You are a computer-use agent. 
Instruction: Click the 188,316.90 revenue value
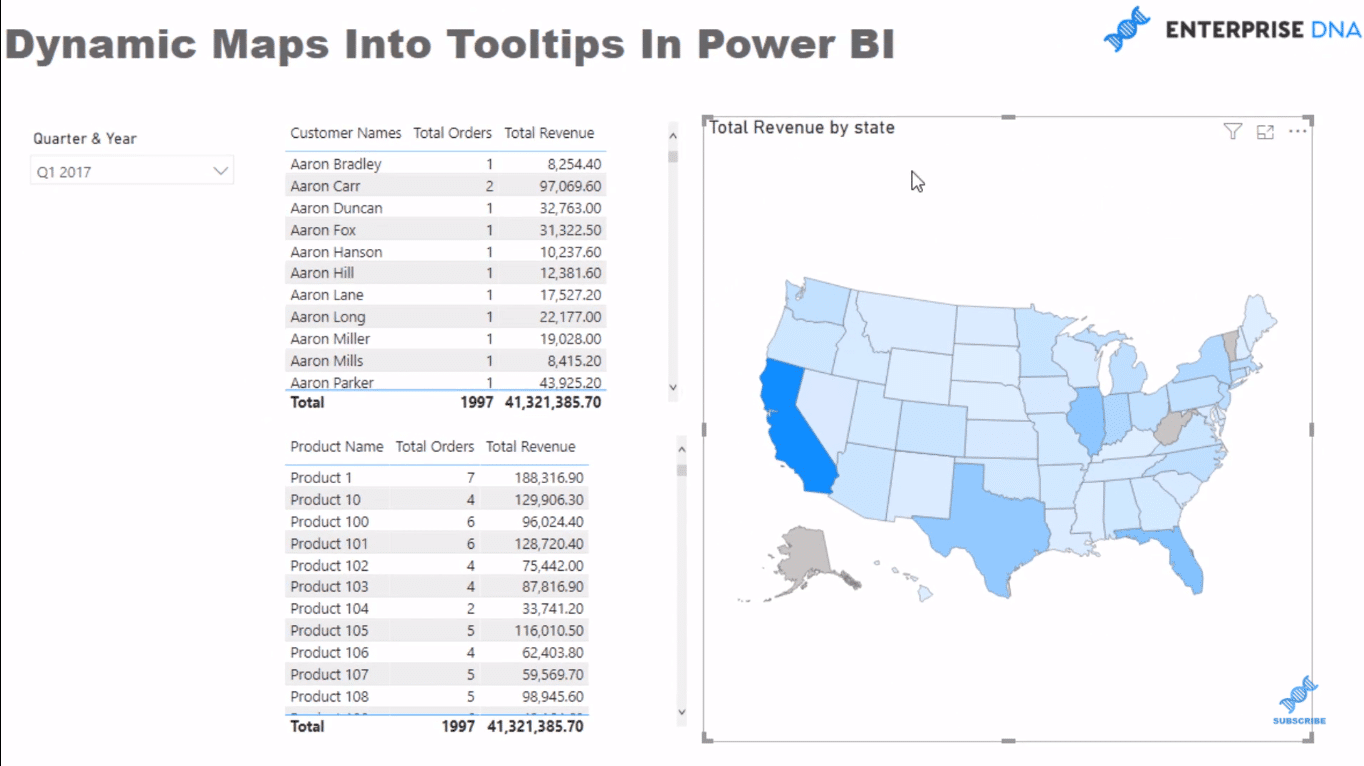[x=549, y=478]
